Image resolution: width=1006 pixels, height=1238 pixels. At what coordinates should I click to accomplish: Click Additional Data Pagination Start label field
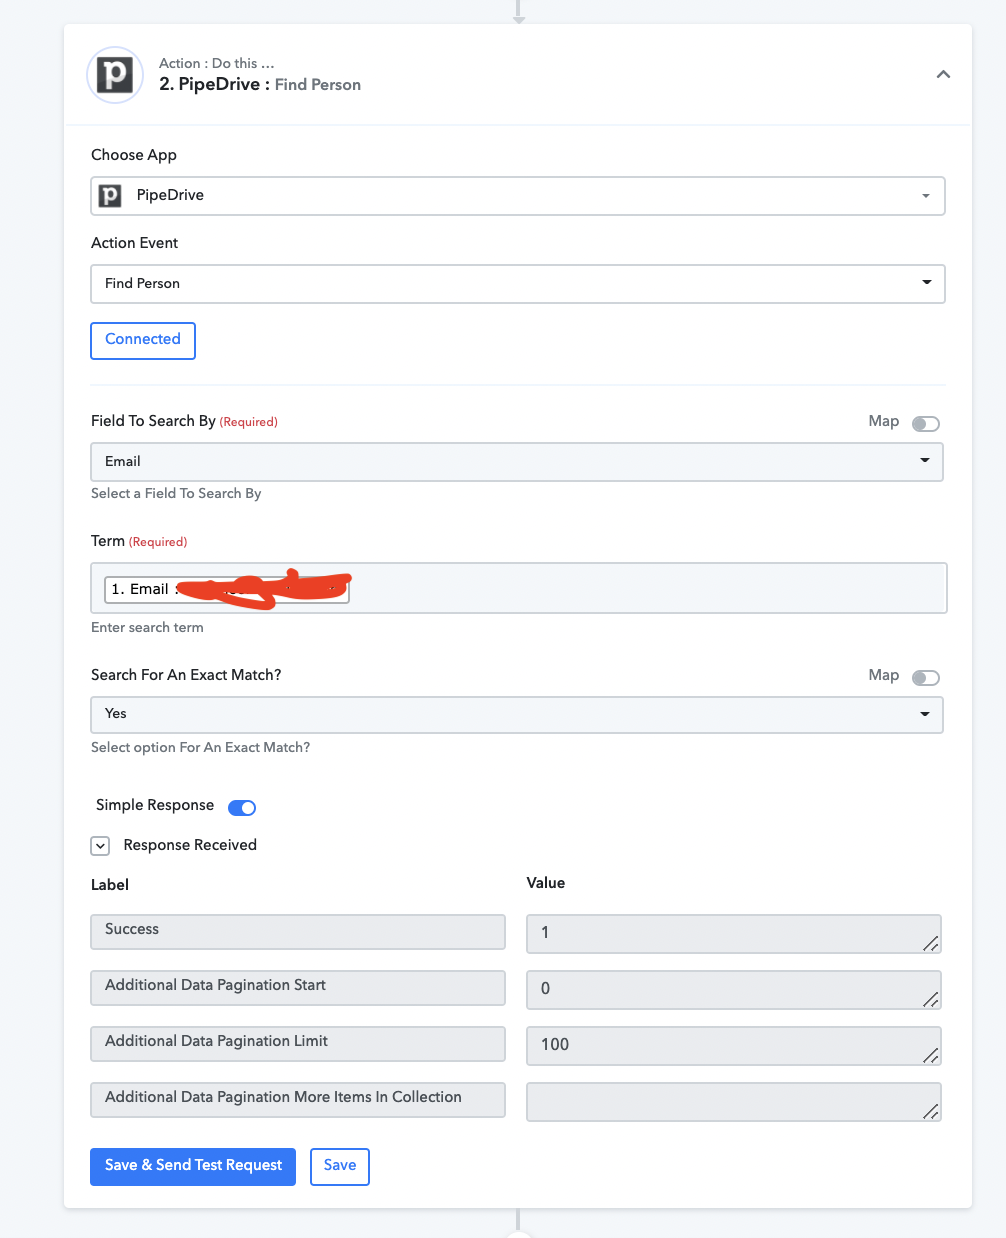(298, 987)
